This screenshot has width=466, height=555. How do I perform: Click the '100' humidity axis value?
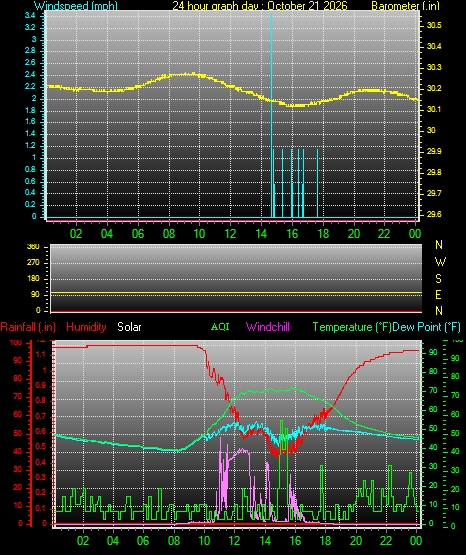(16, 343)
